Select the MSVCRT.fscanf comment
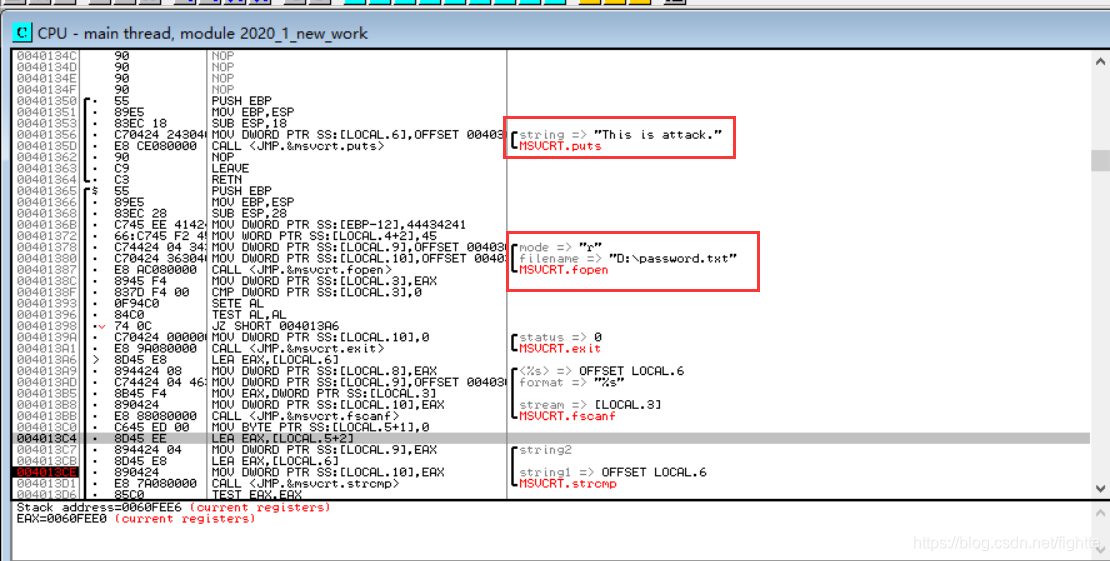1110x561 pixels. click(568, 416)
